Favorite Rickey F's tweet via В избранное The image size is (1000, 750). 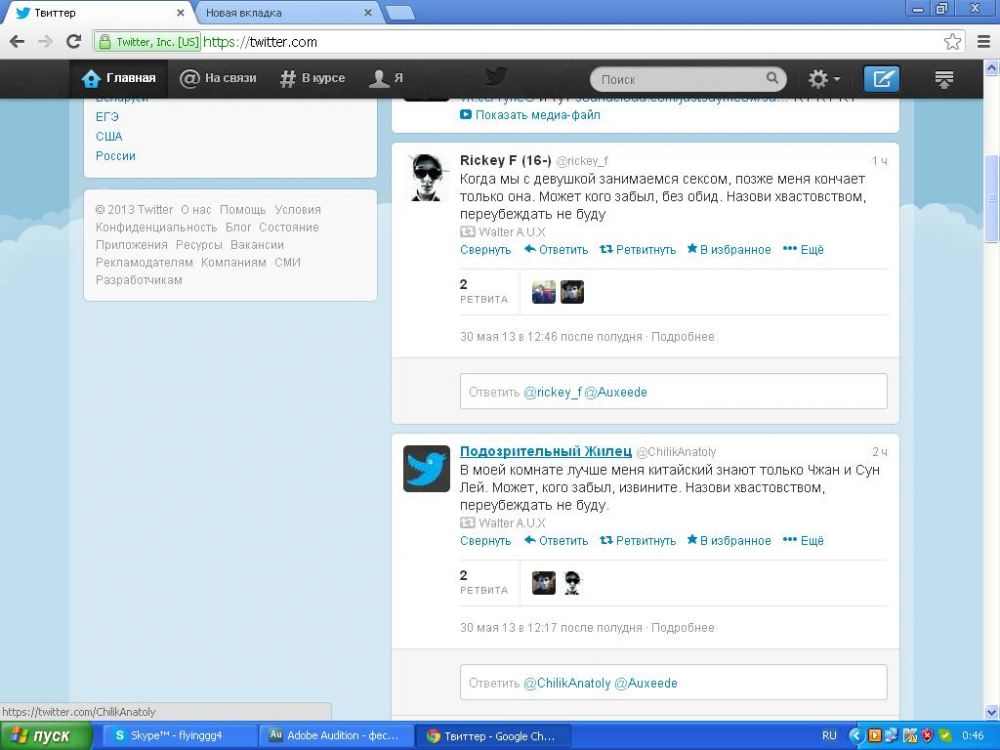729,250
